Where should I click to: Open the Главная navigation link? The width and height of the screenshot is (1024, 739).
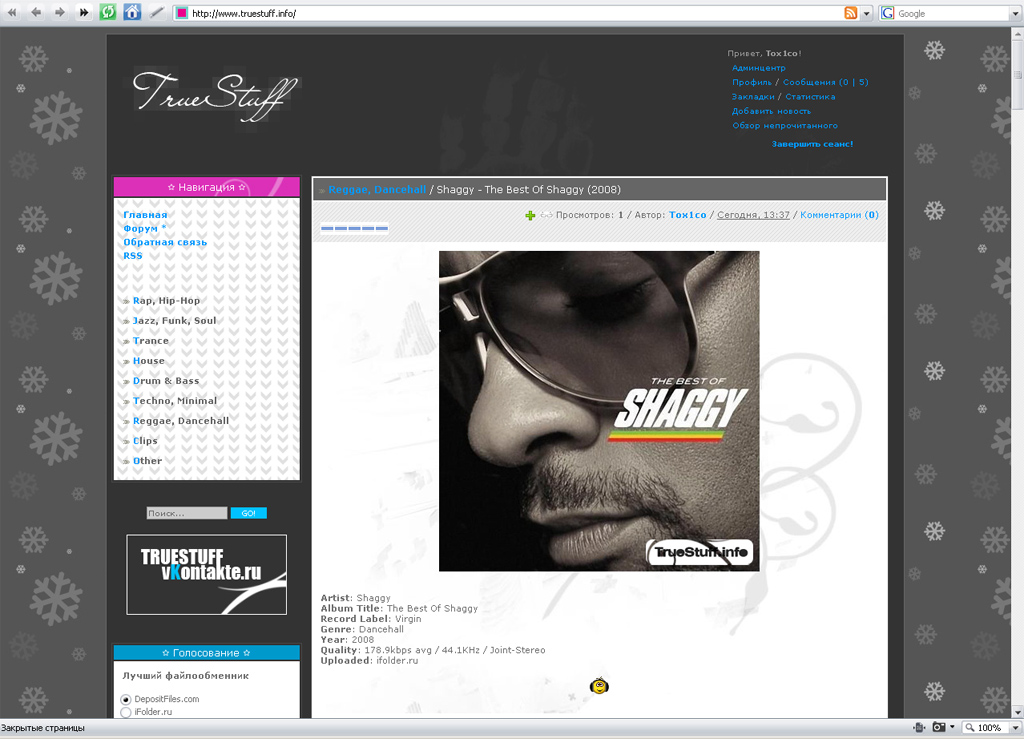(x=145, y=215)
